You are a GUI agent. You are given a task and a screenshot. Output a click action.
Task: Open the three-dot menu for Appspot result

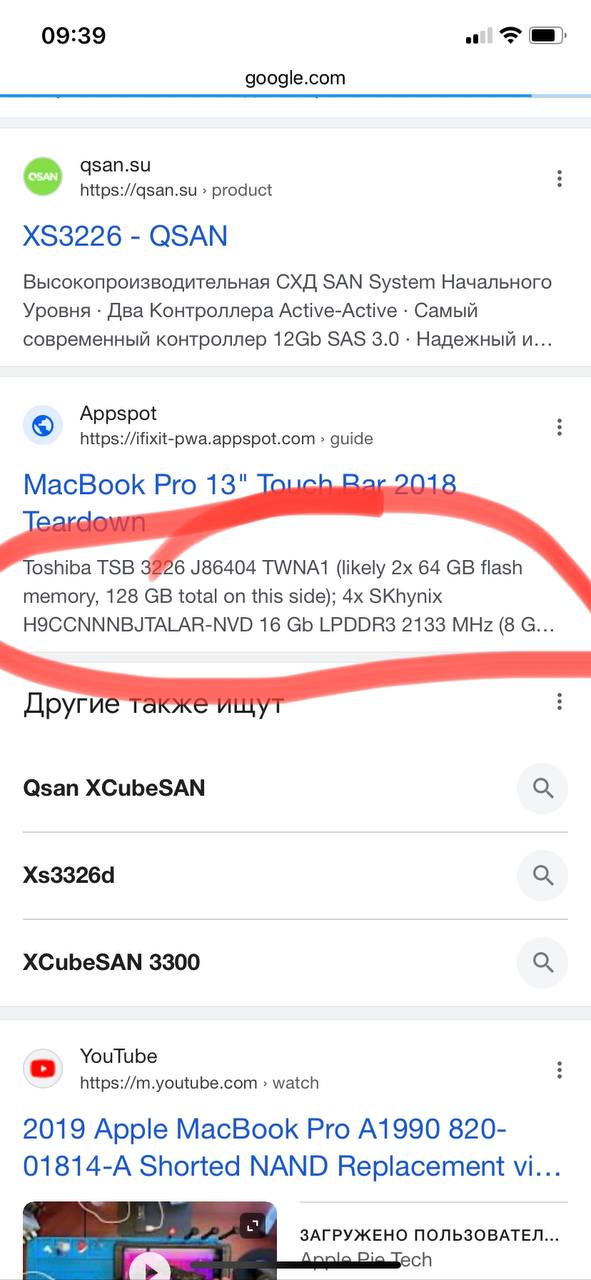(559, 427)
